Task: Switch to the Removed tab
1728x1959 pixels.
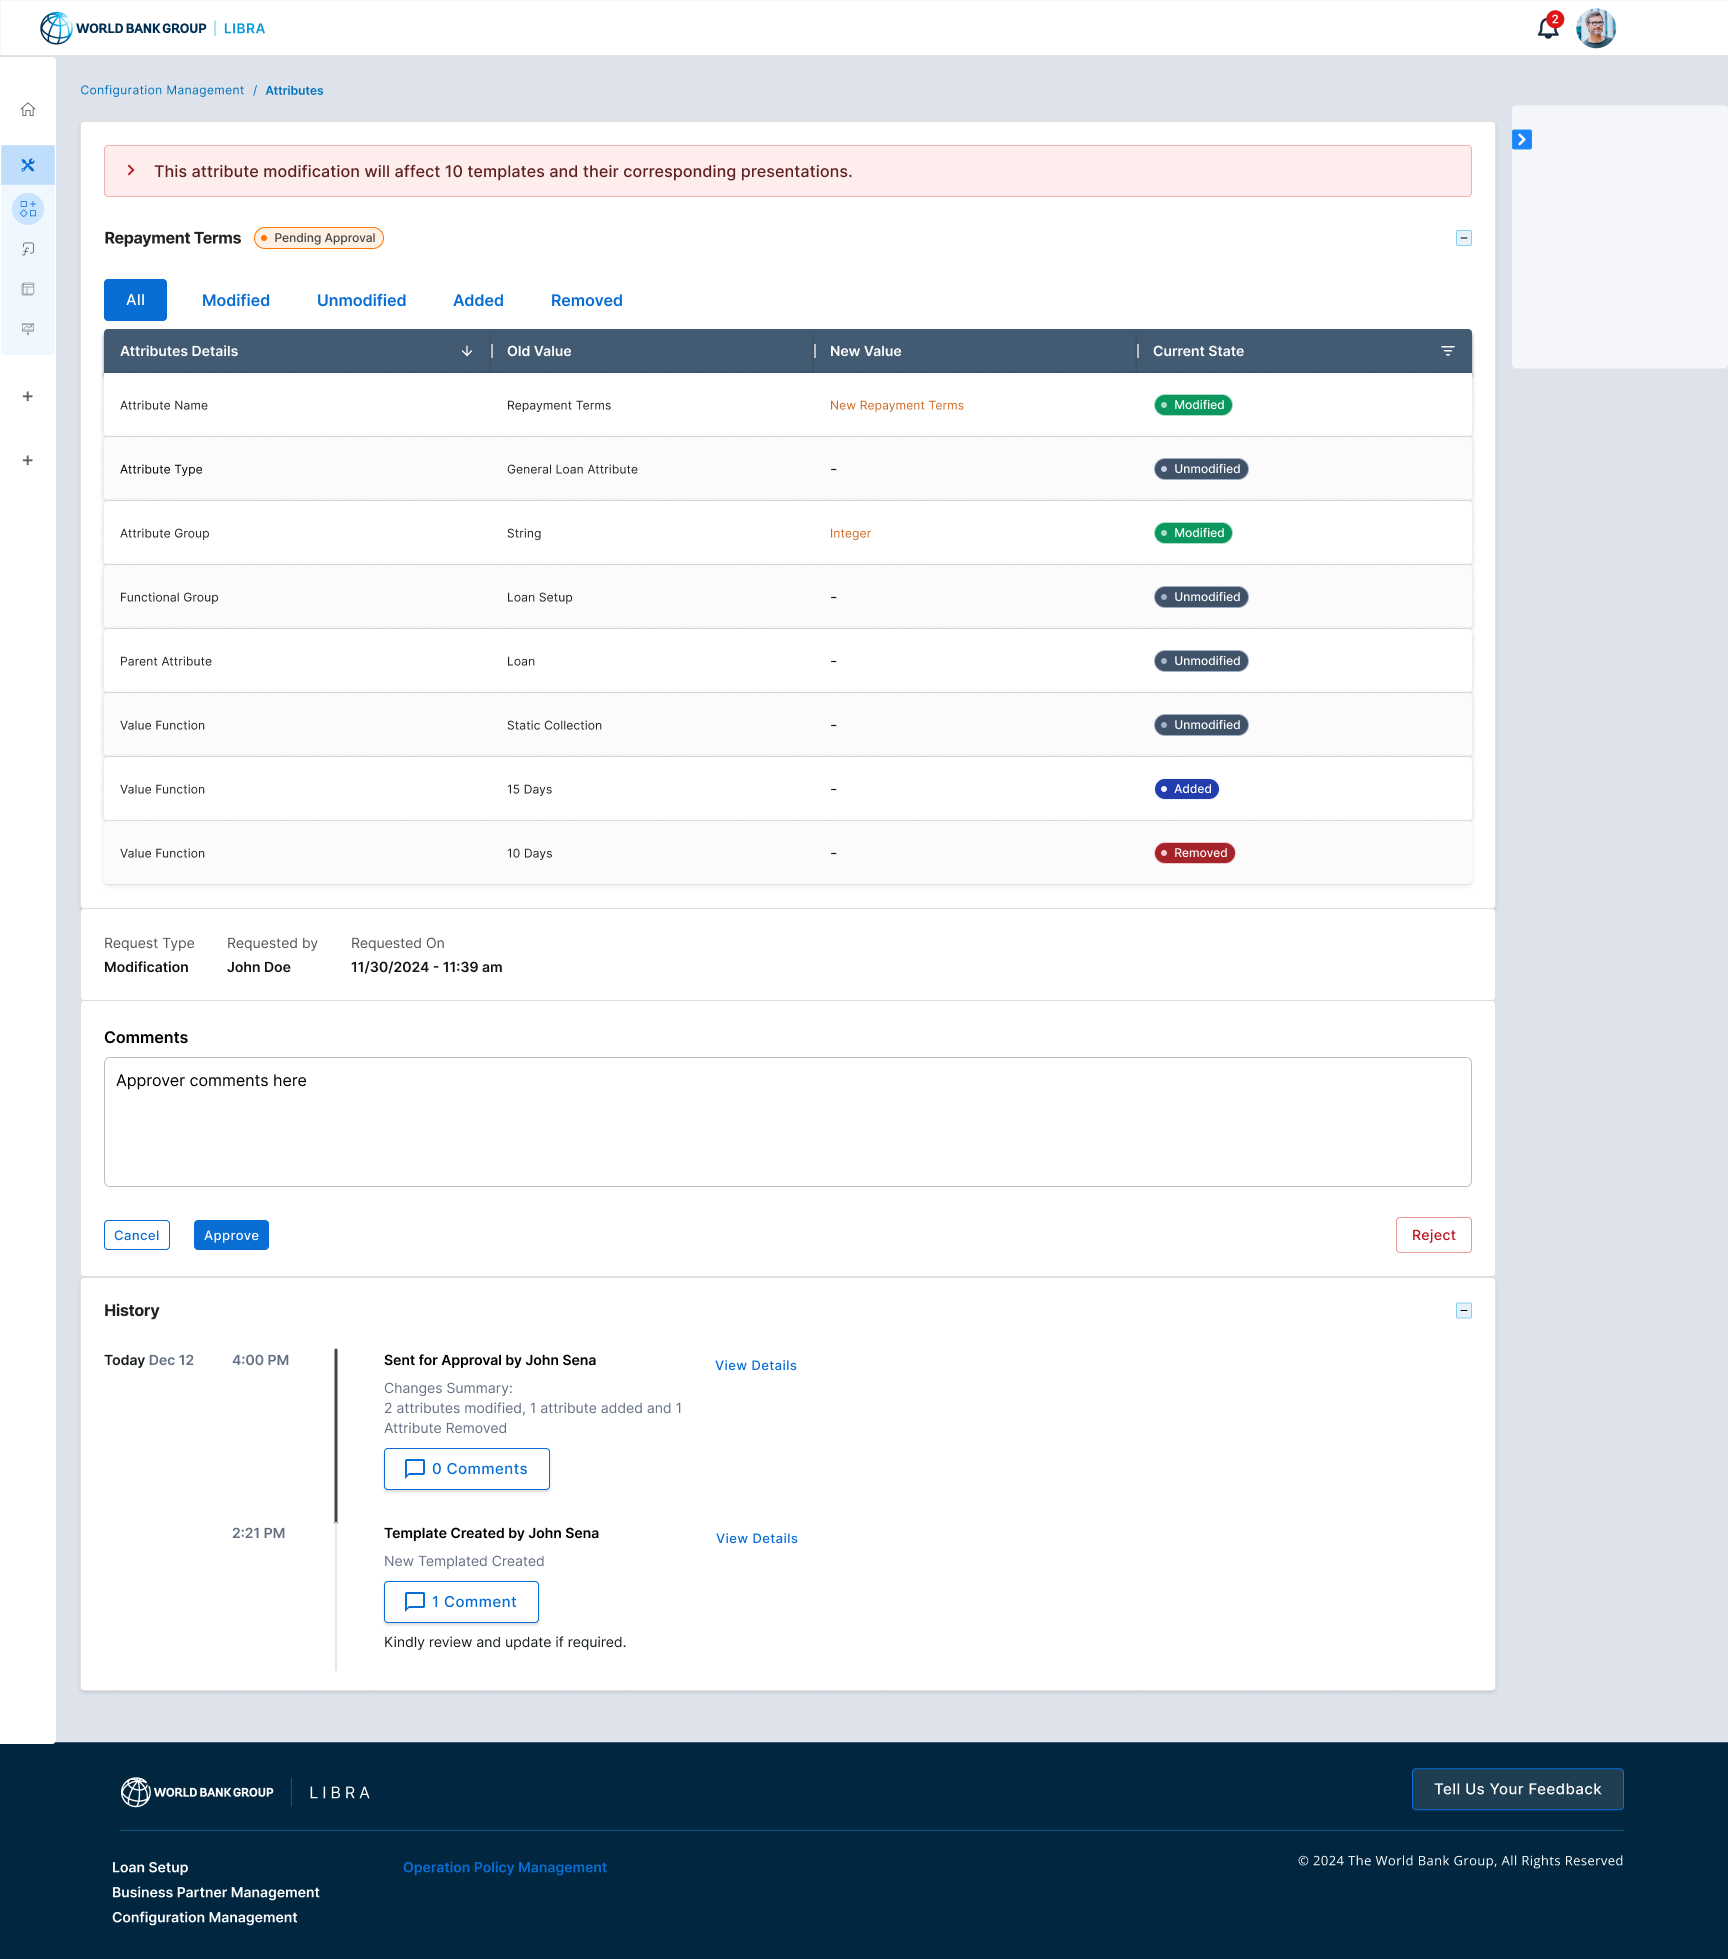Action: [586, 300]
